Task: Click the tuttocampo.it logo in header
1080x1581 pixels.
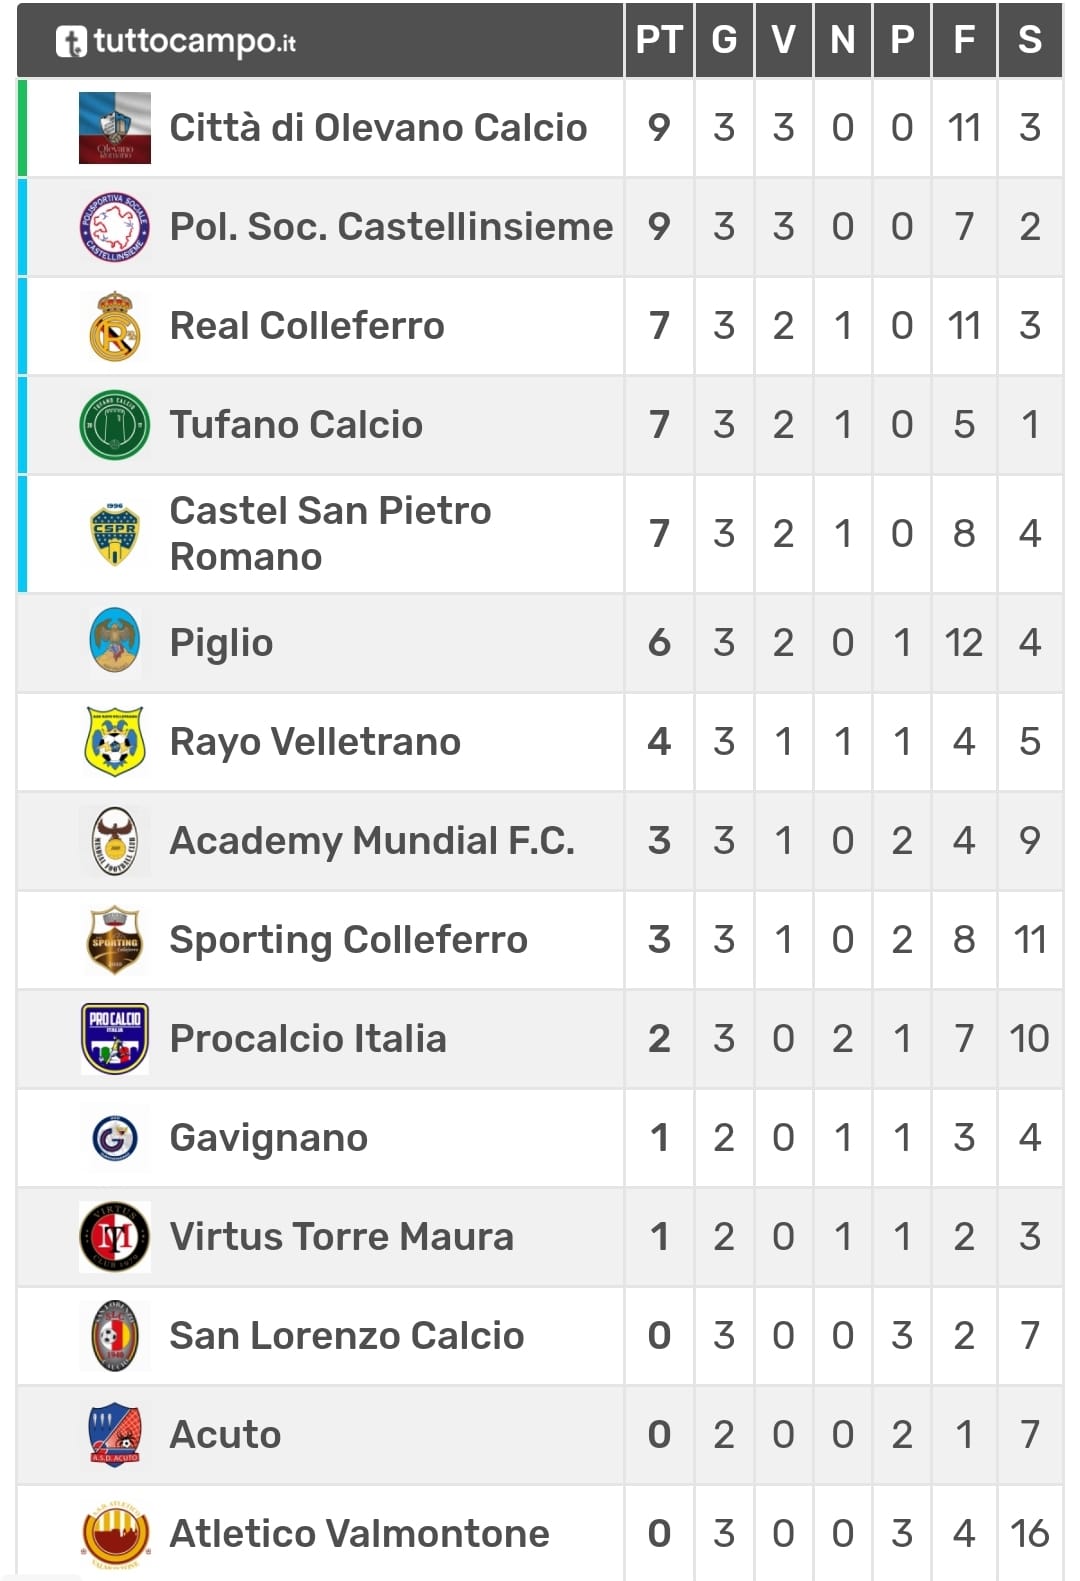Action: 176,41
